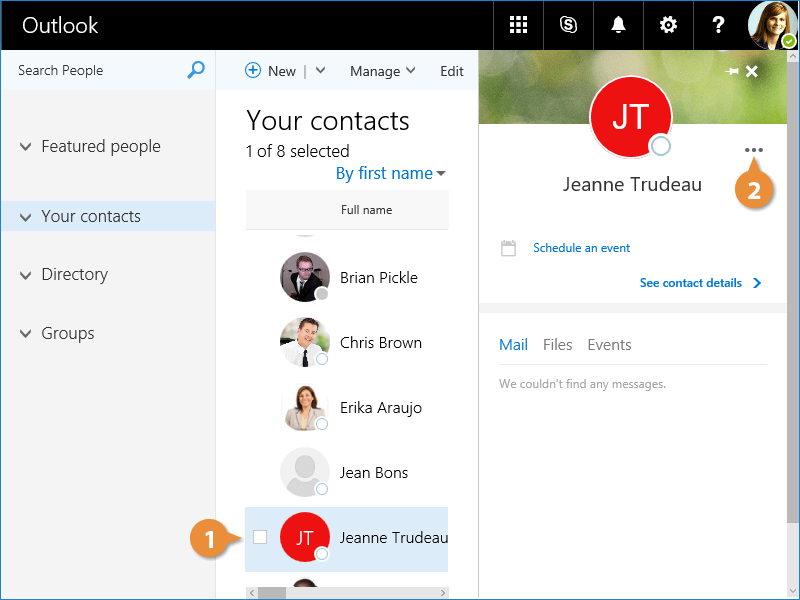Viewport: 800px width, 600px height.
Task: Open the By first name sort dropdown
Action: coord(390,174)
